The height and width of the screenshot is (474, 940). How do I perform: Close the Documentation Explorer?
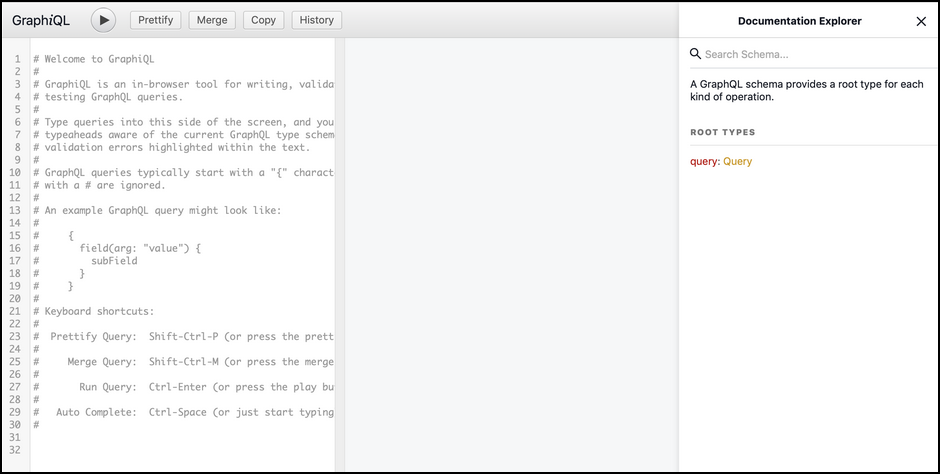(921, 22)
